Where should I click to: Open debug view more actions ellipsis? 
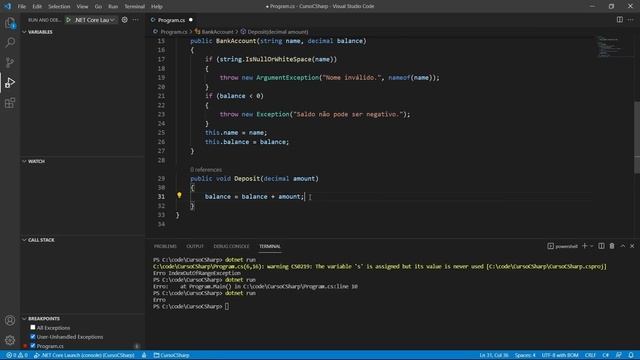[x=136, y=20]
